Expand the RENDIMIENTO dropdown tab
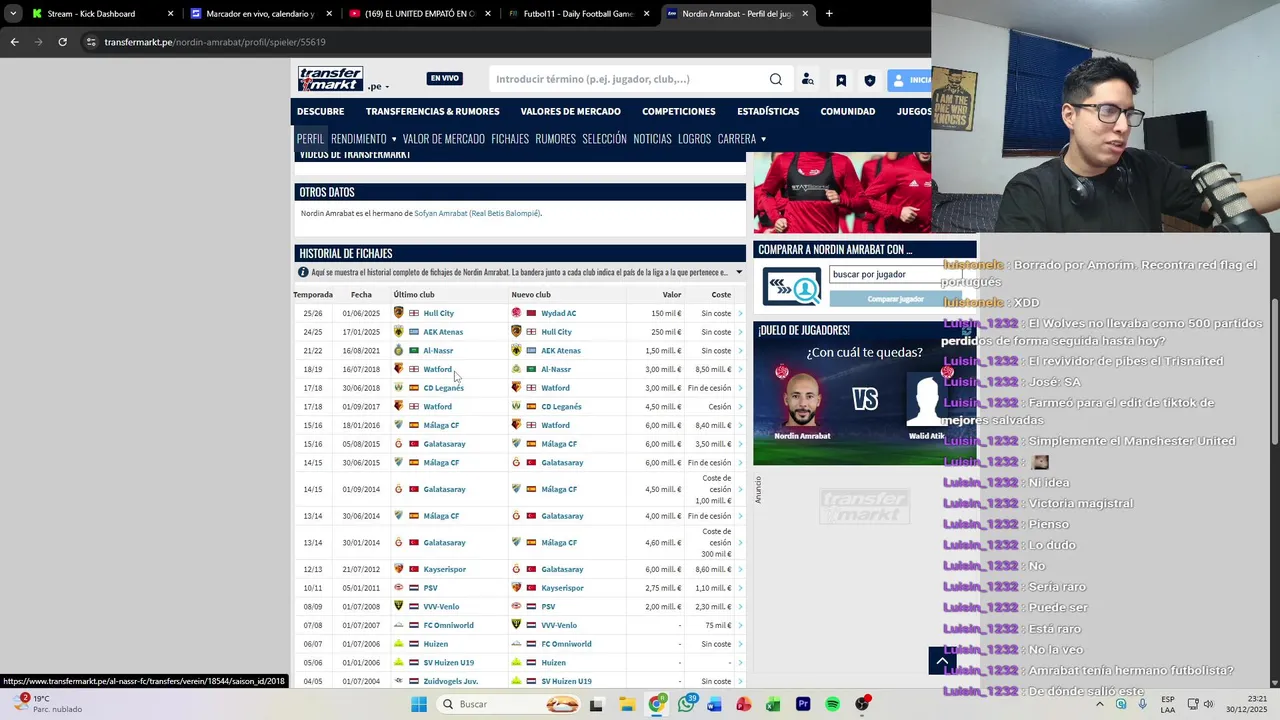This screenshot has height=720, width=1280. click(x=364, y=139)
